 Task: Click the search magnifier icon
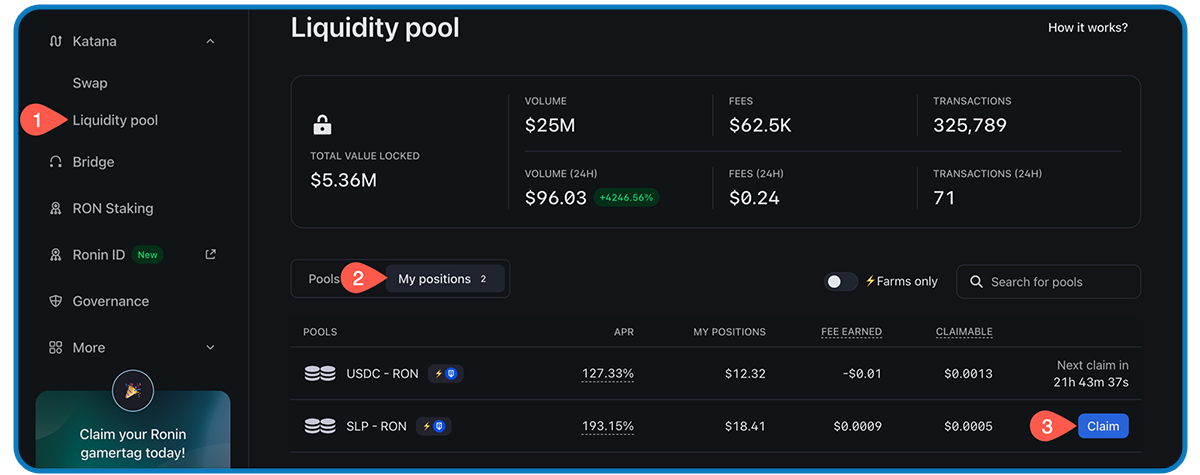[x=977, y=282]
